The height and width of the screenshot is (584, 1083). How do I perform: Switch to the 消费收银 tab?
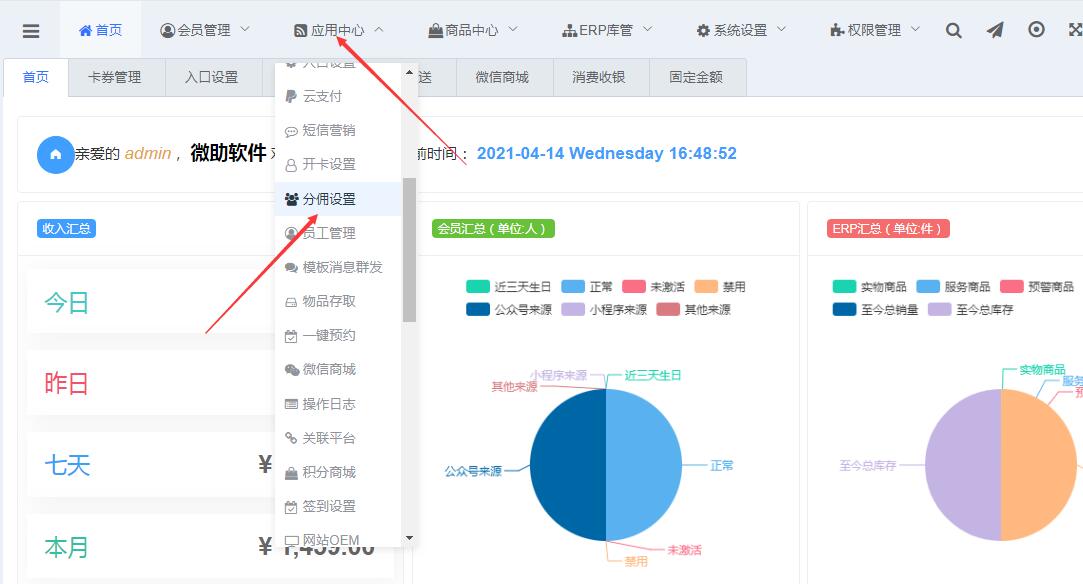tap(599, 77)
